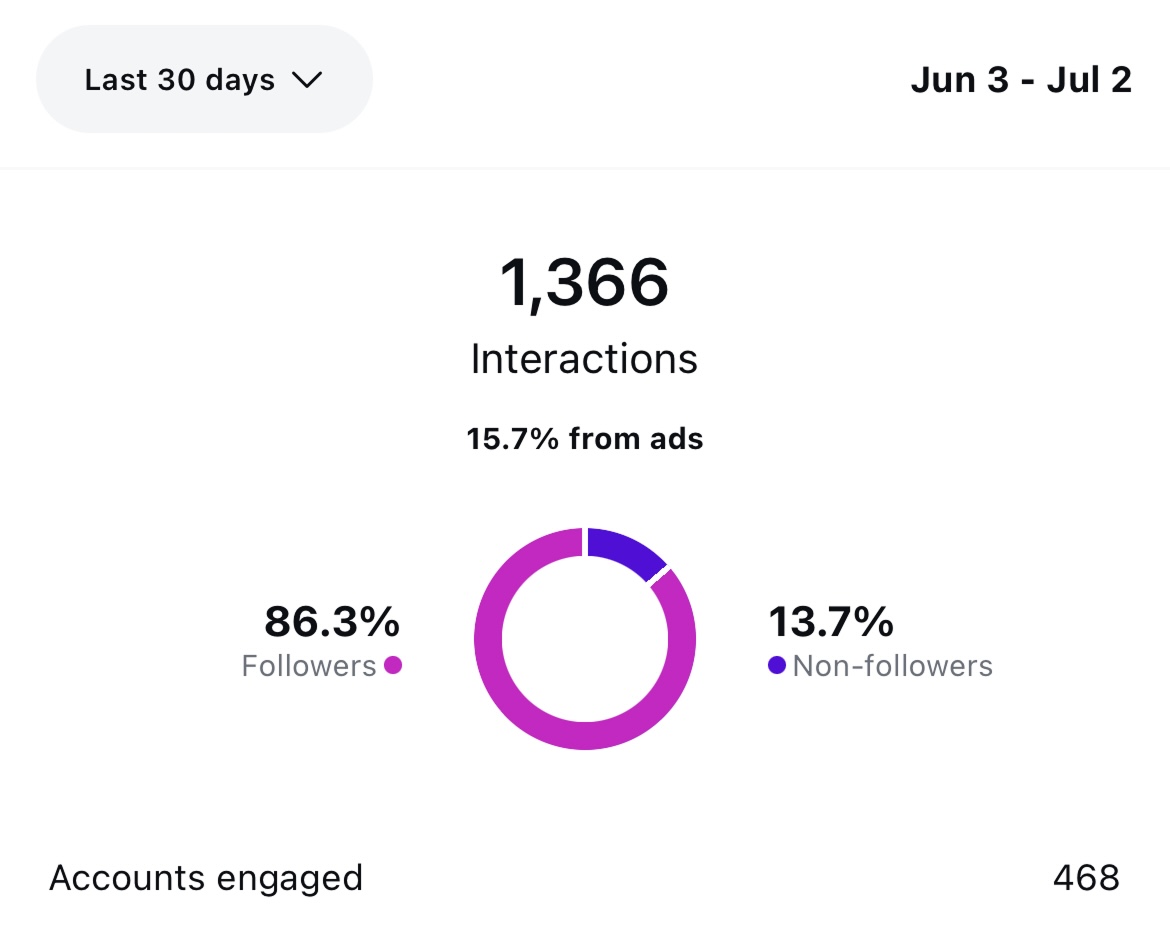Open the Last 30 days dropdown
The width and height of the screenshot is (1170, 952).
tap(204, 79)
